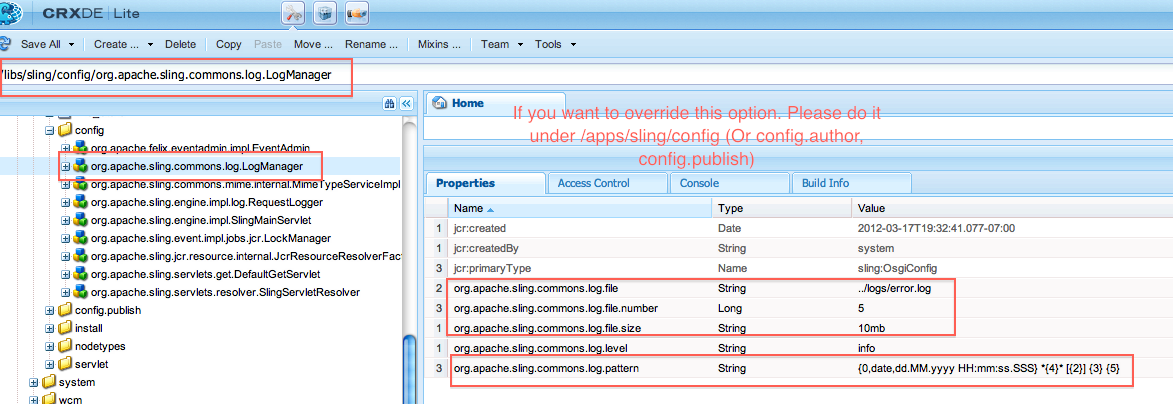This screenshot has width=1173, height=404.
Task: Expand the system folder
Action: 33,382
